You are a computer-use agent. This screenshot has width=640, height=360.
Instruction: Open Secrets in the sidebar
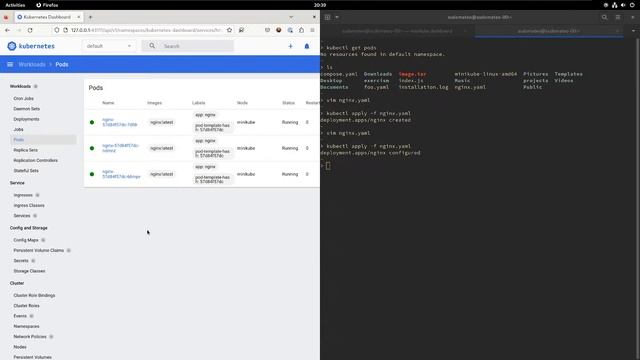tap(21, 260)
